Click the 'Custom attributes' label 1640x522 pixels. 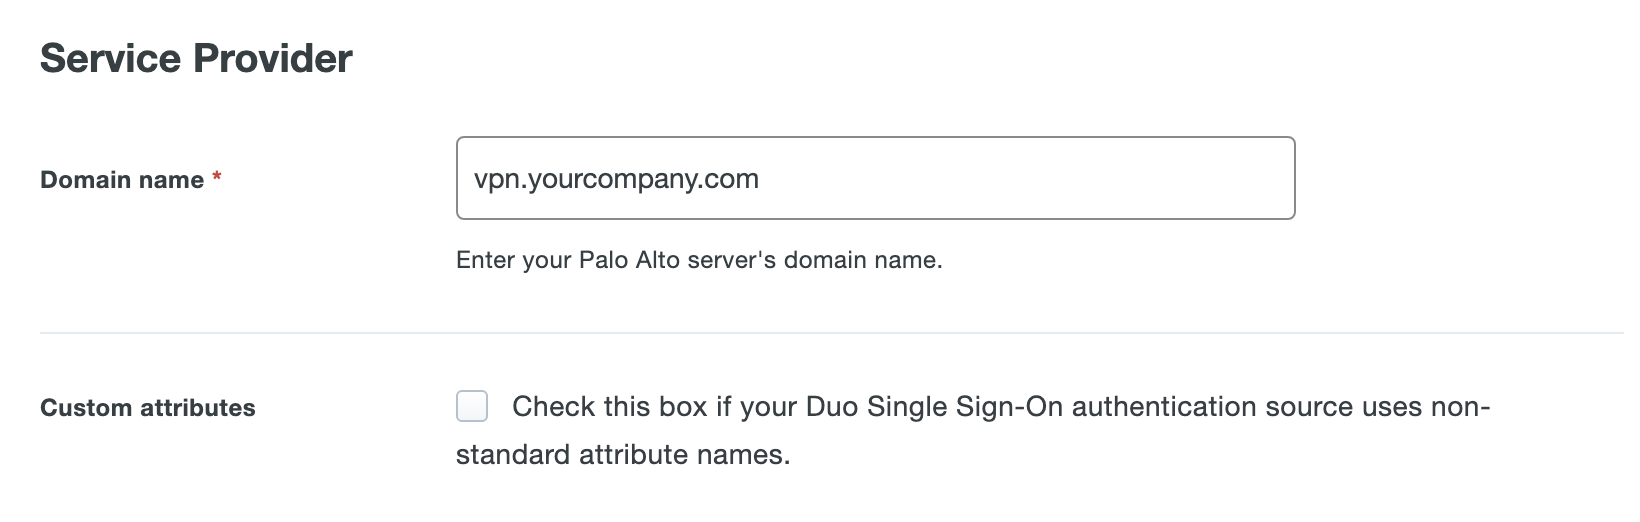click(x=148, y=408)
